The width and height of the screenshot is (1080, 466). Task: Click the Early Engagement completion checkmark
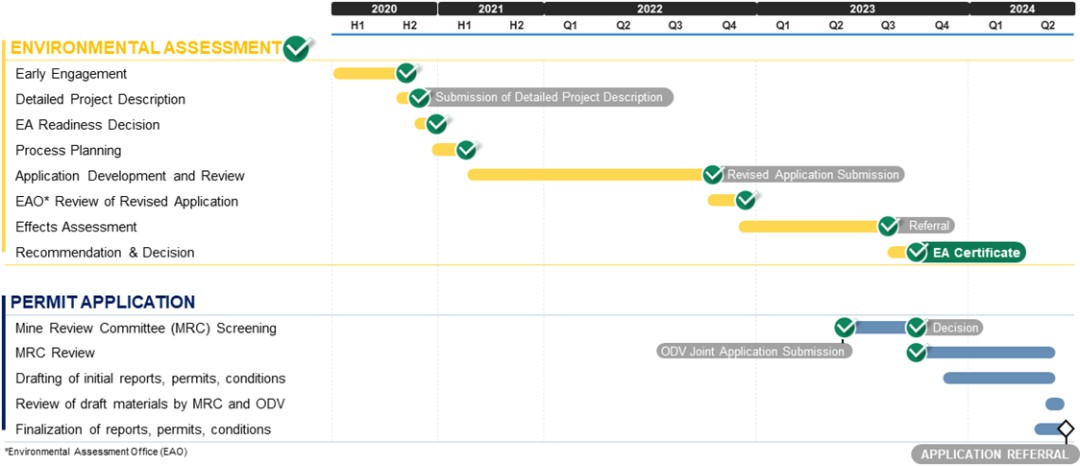(x=406, y=72)
